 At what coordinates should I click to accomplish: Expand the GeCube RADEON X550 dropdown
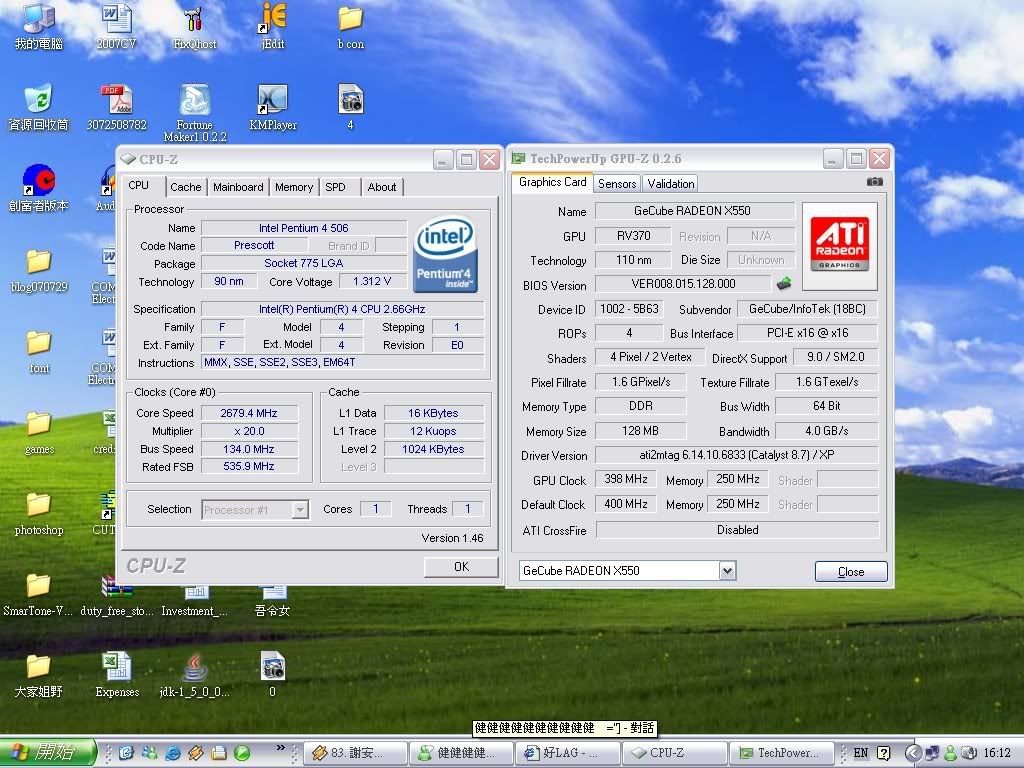coord(727,570)
